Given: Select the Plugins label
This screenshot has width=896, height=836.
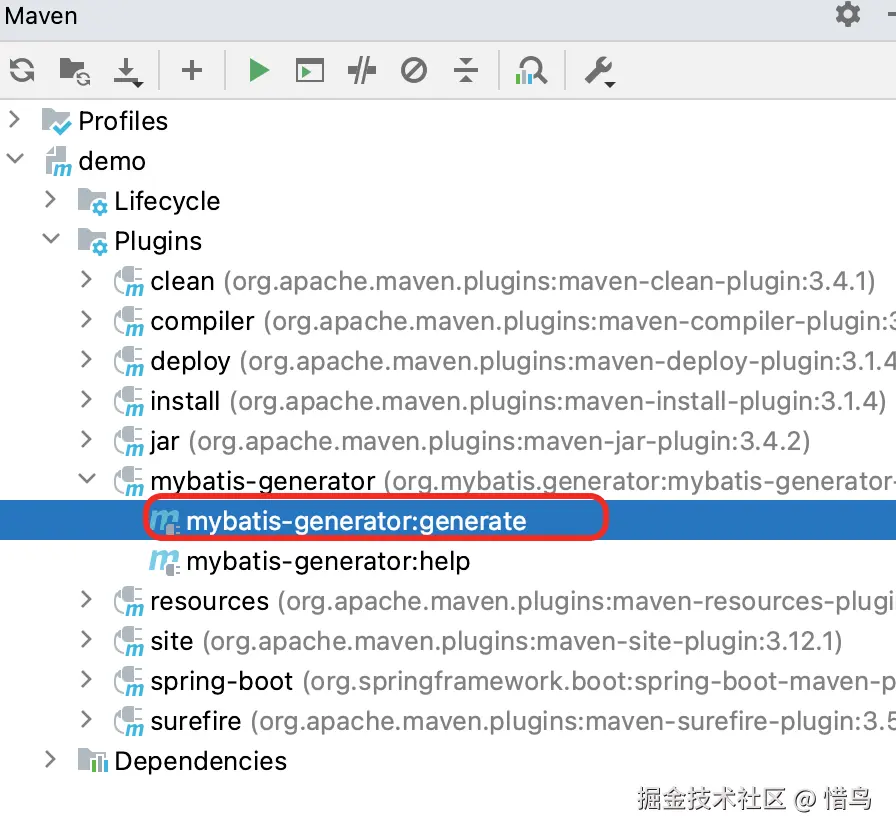Looking at the screenshot, I should tap(158, 241).
